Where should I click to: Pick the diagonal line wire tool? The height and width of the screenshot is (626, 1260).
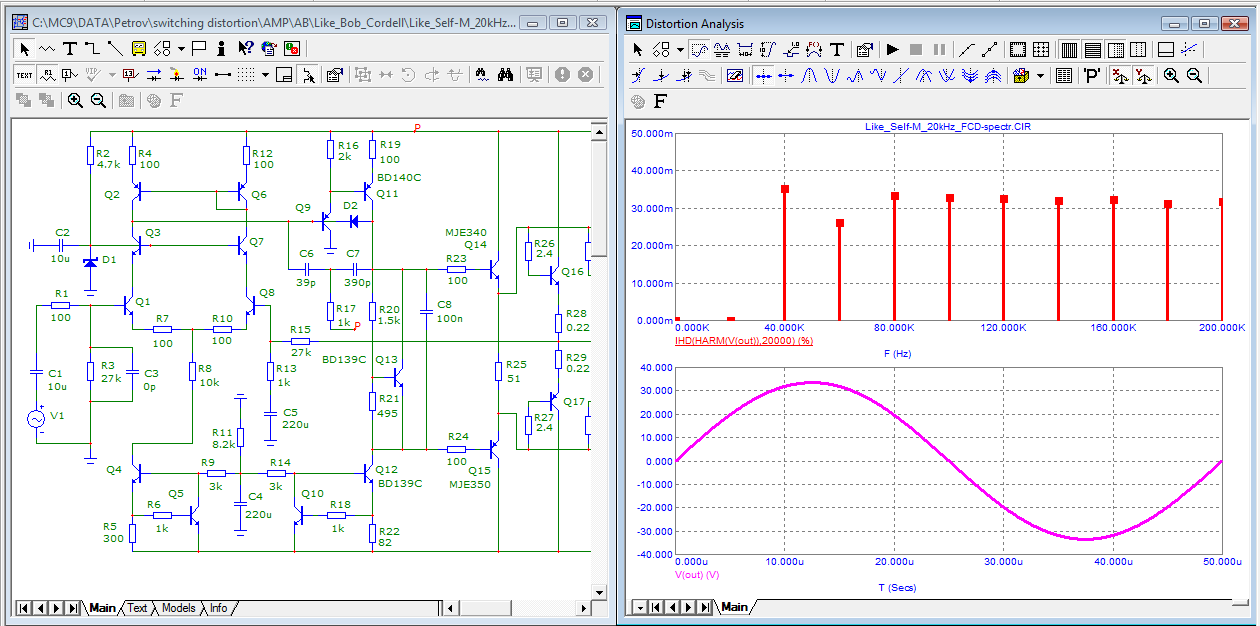(115, 48)
